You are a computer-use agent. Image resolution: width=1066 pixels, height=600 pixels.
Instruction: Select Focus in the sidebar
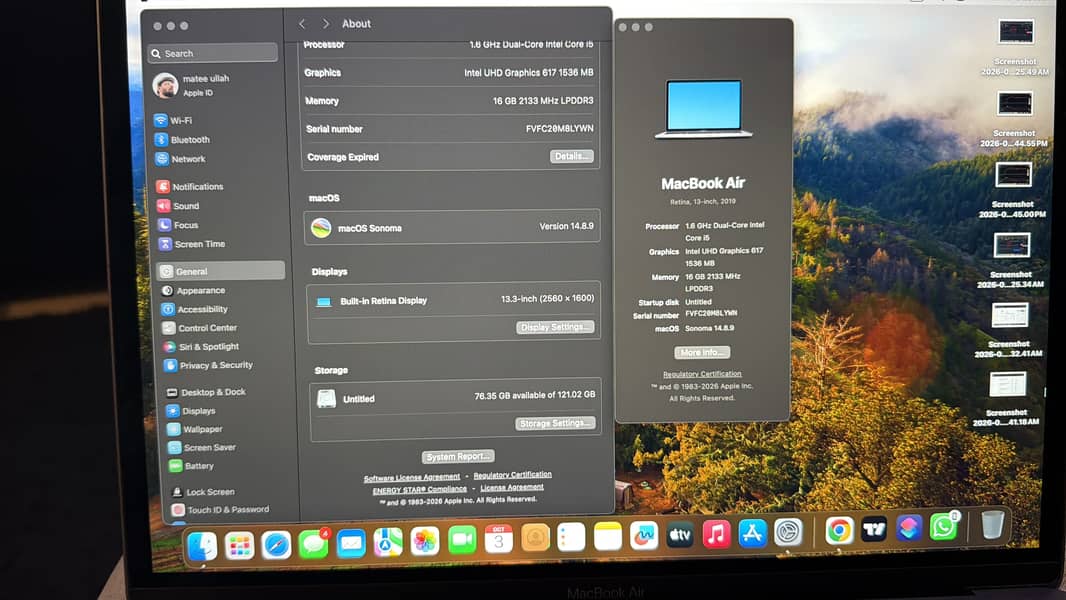[178, 225]
